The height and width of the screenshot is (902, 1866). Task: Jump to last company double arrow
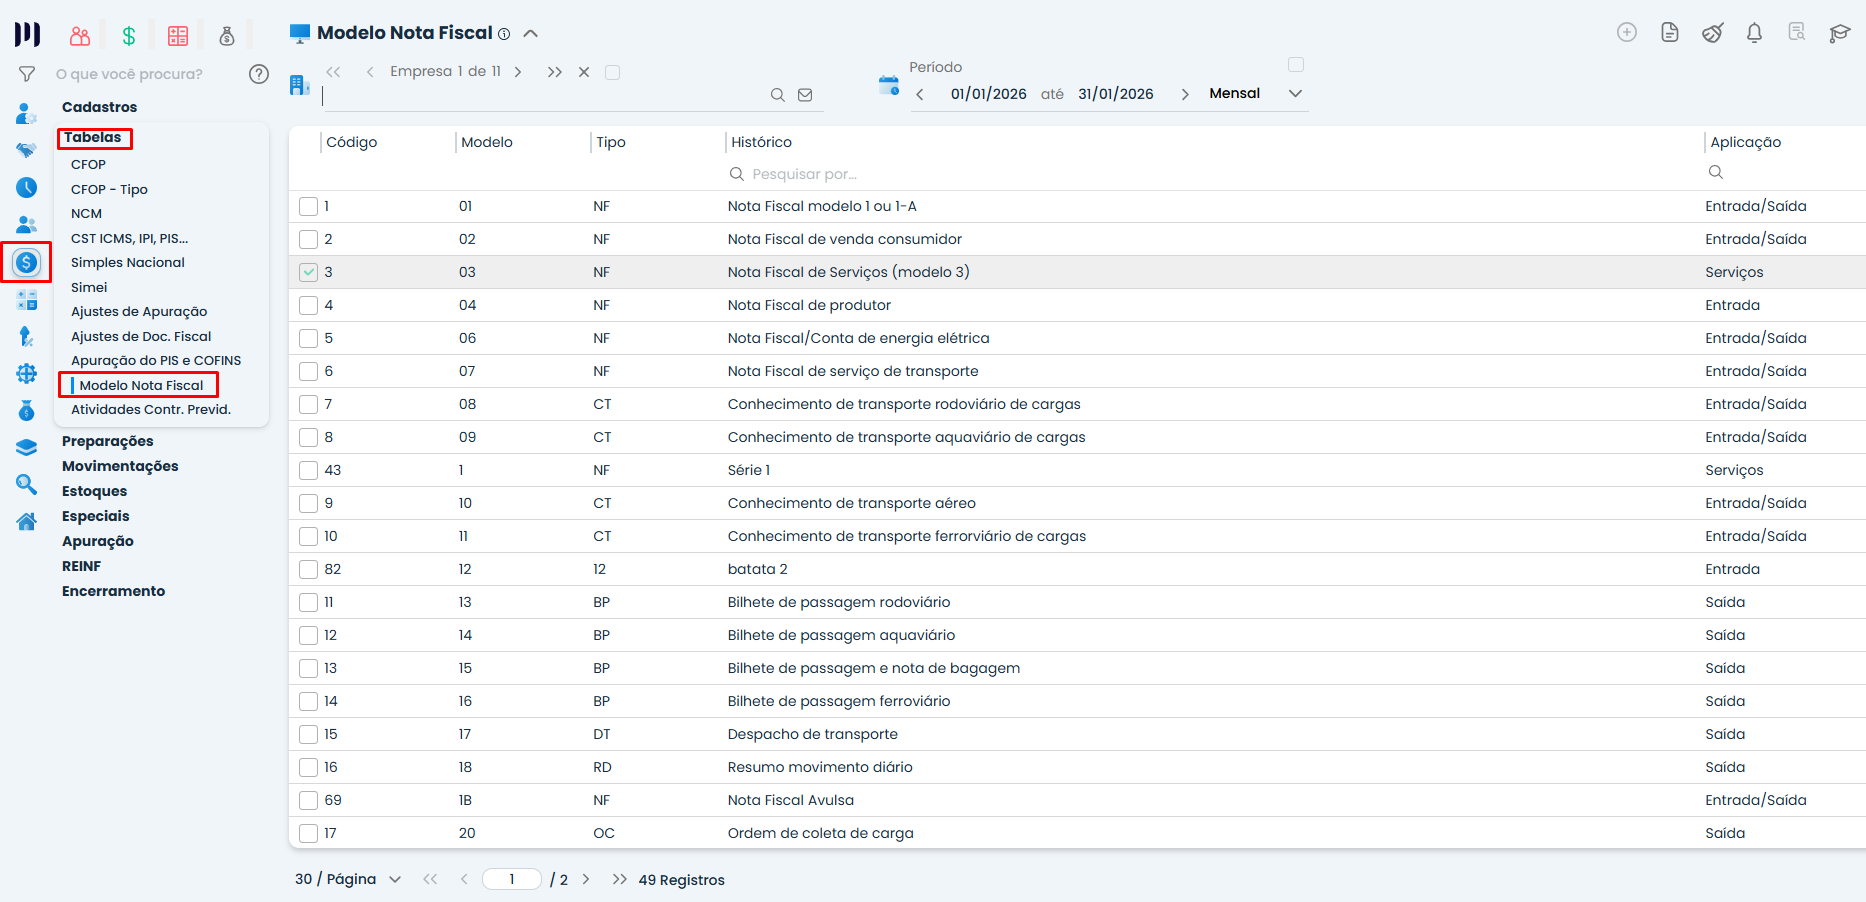coord(555,72)
